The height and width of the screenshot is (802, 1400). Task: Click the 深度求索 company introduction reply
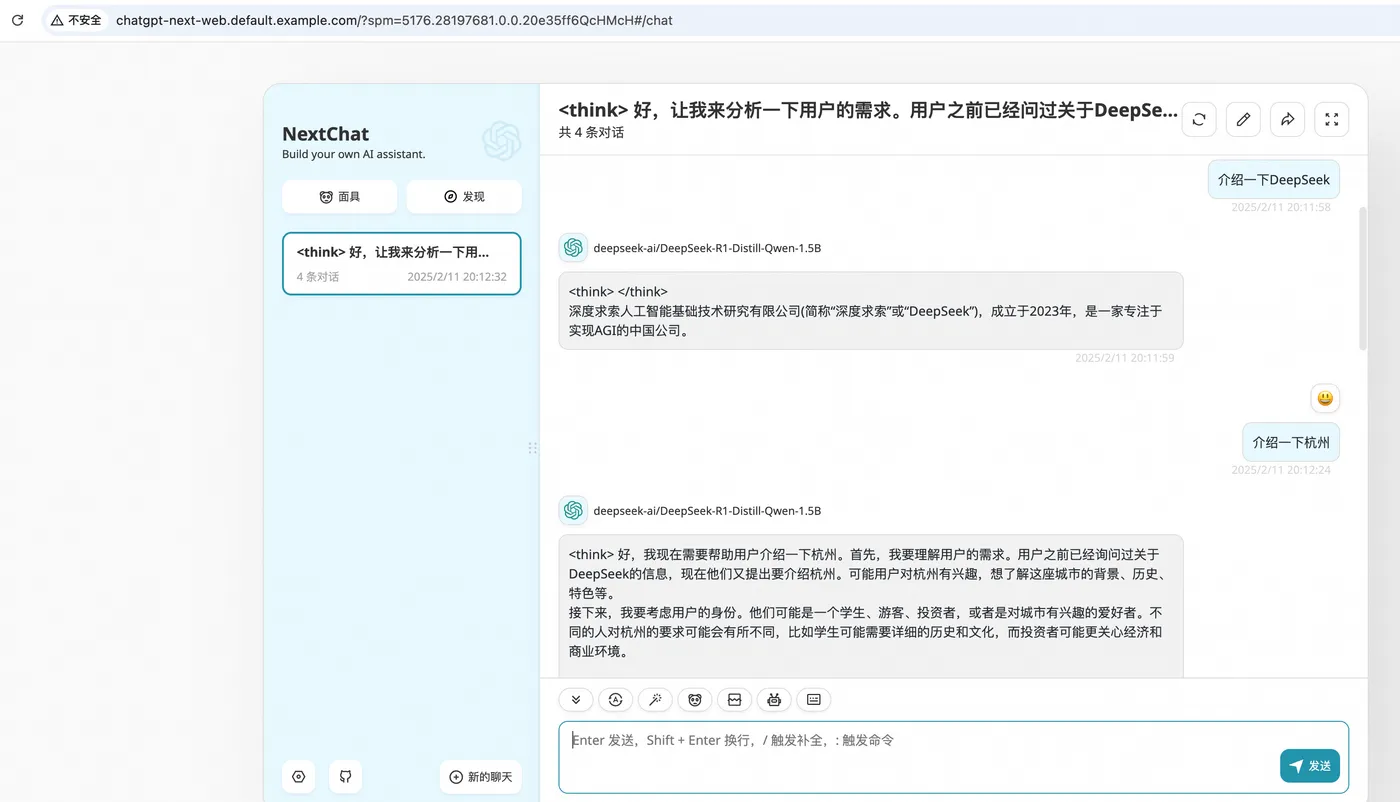pos(871,310)
